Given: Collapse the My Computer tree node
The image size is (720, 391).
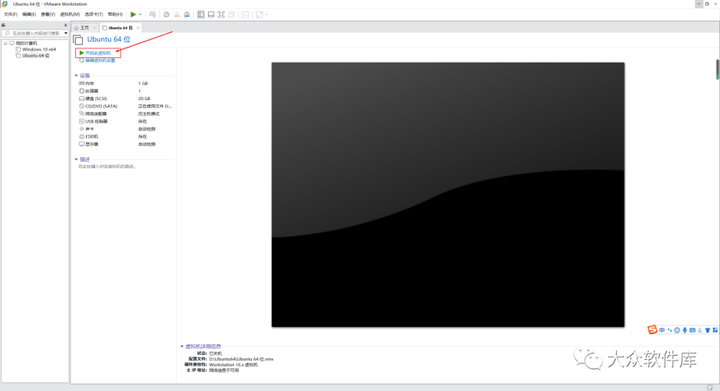Looking at the screenshot, I should click(6, 43).
